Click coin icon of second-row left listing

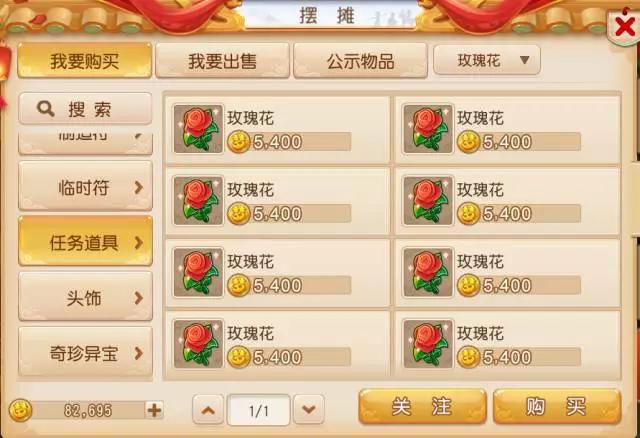pos(238,213)
